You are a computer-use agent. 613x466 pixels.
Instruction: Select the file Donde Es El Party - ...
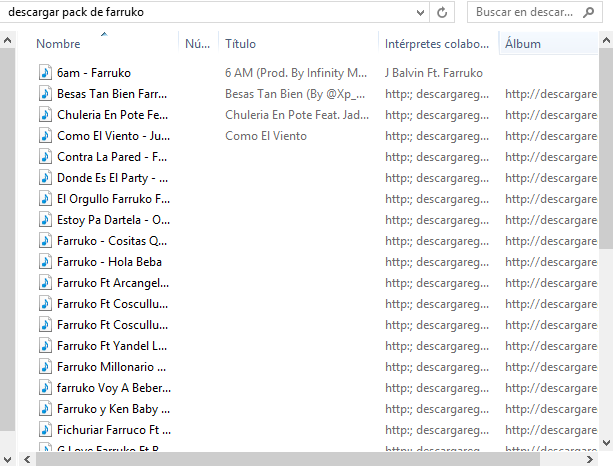(x=113, y=178)
